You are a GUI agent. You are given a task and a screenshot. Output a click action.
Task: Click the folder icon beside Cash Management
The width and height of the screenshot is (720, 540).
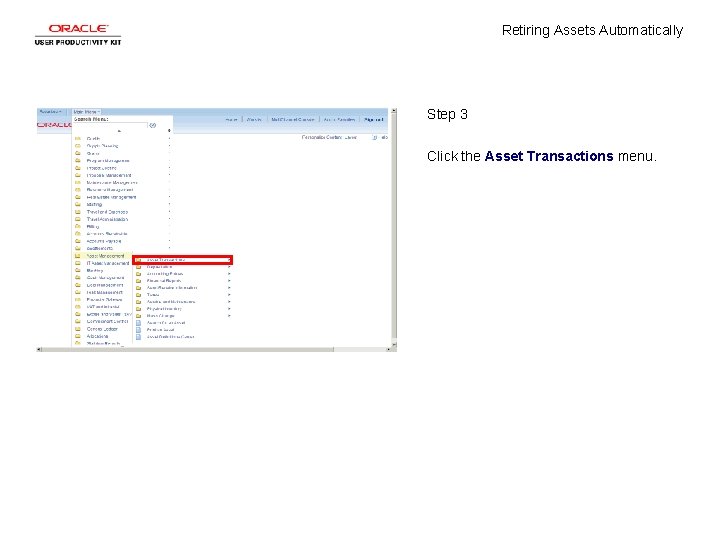[78, 278]
